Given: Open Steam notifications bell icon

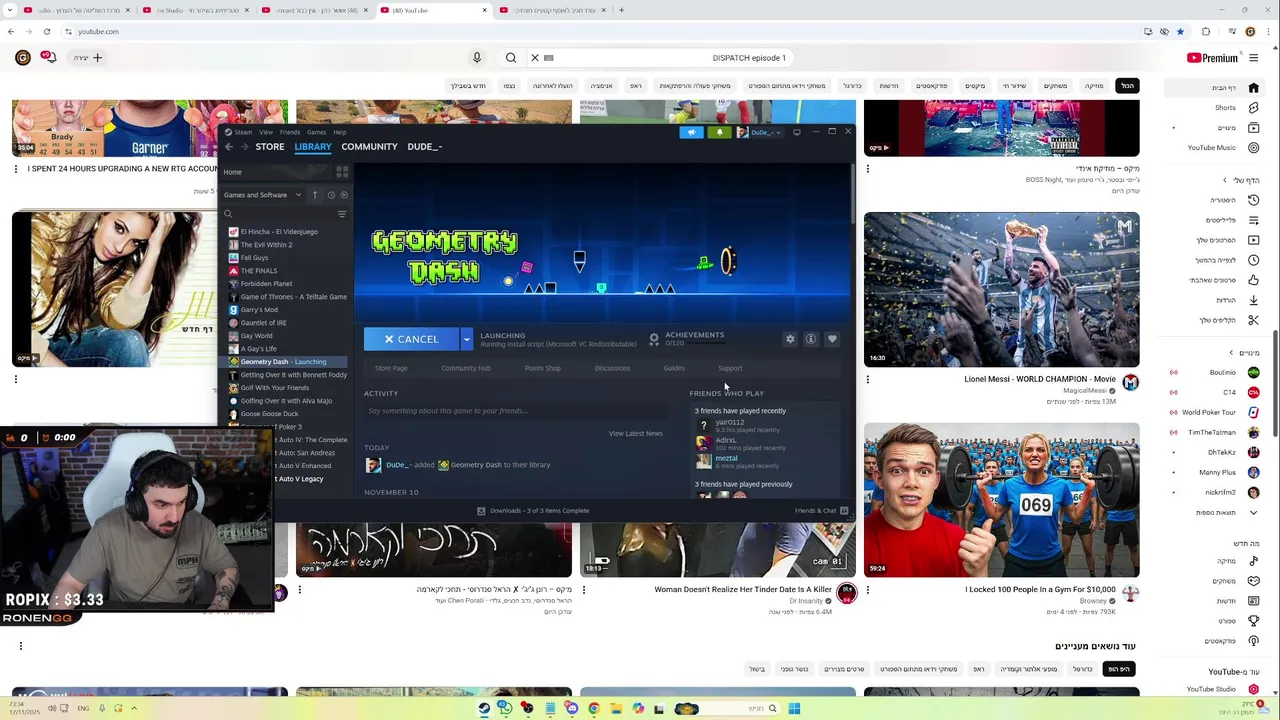Looking at the screenshot, I should pyautogui.click(x=719, y=132).
